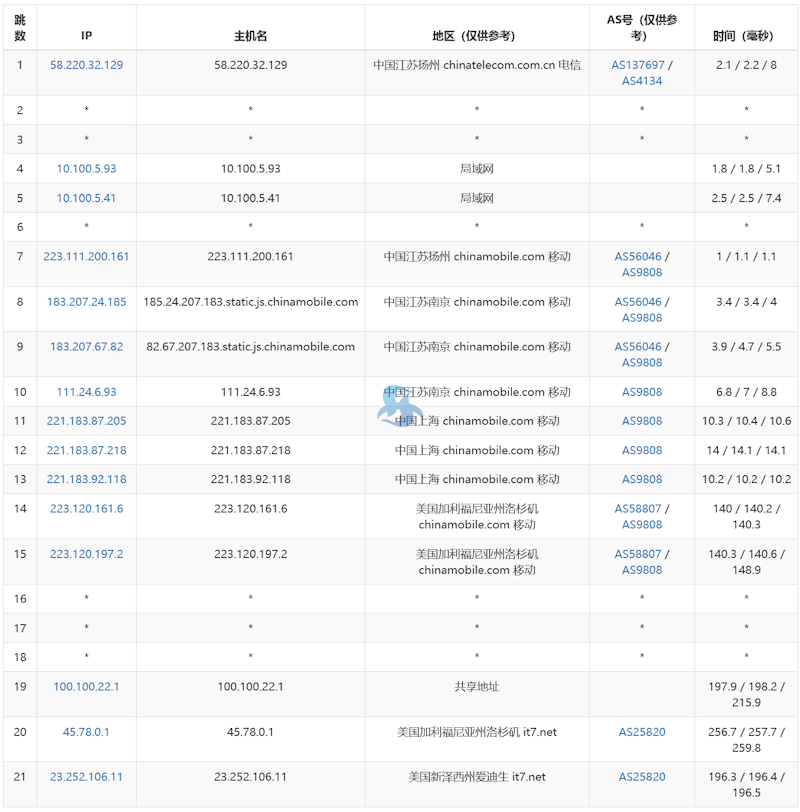The width and height of the screenshot is (800, 812).
Task: Open AS9808 link in hop 12 row
Action: click(x=642, y=451)
